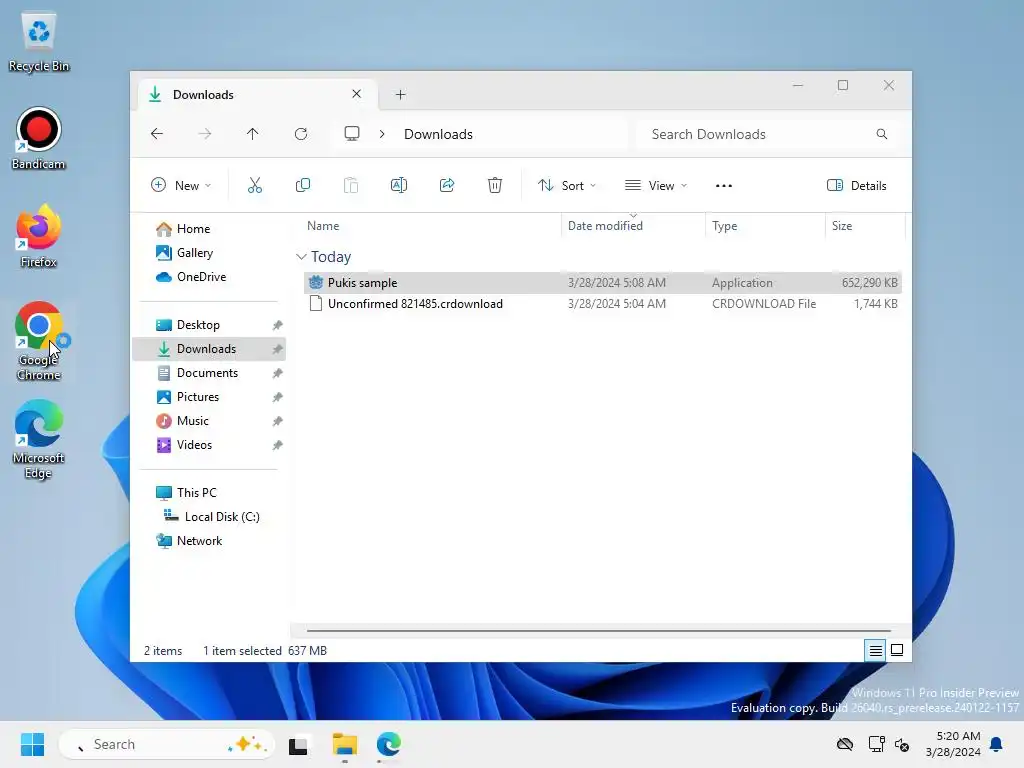Viewport: 1024px width, 768px height.
Task: Refresh the Downloads folder view
Action: pyautogui.click(x=301, y=134)
